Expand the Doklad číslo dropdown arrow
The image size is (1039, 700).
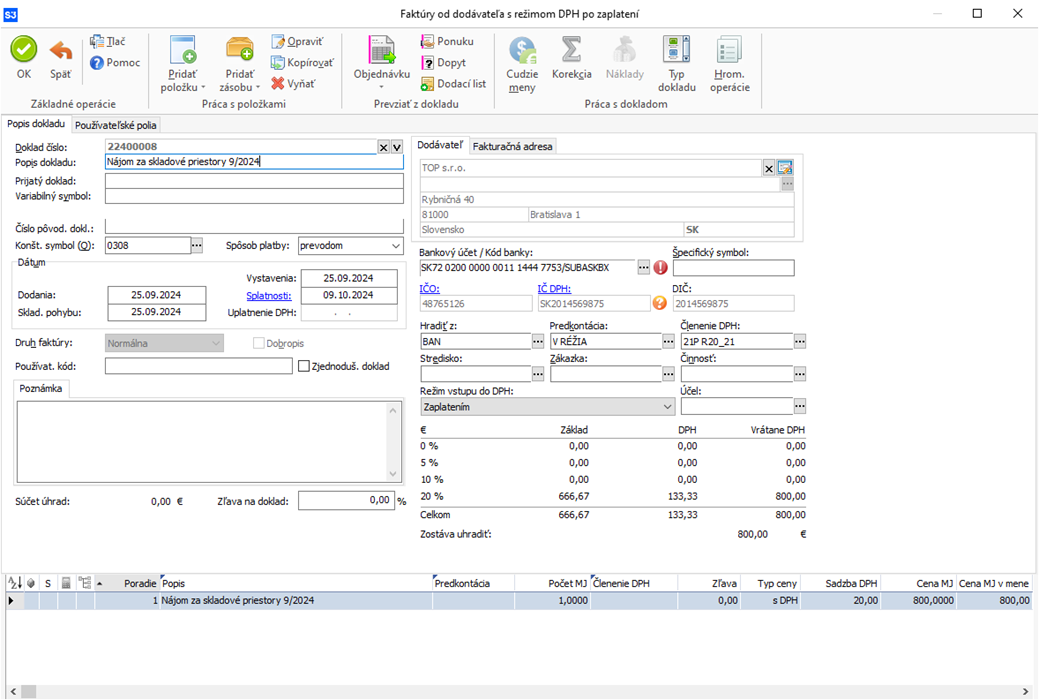pyautogui.click(x=397, y=147)
